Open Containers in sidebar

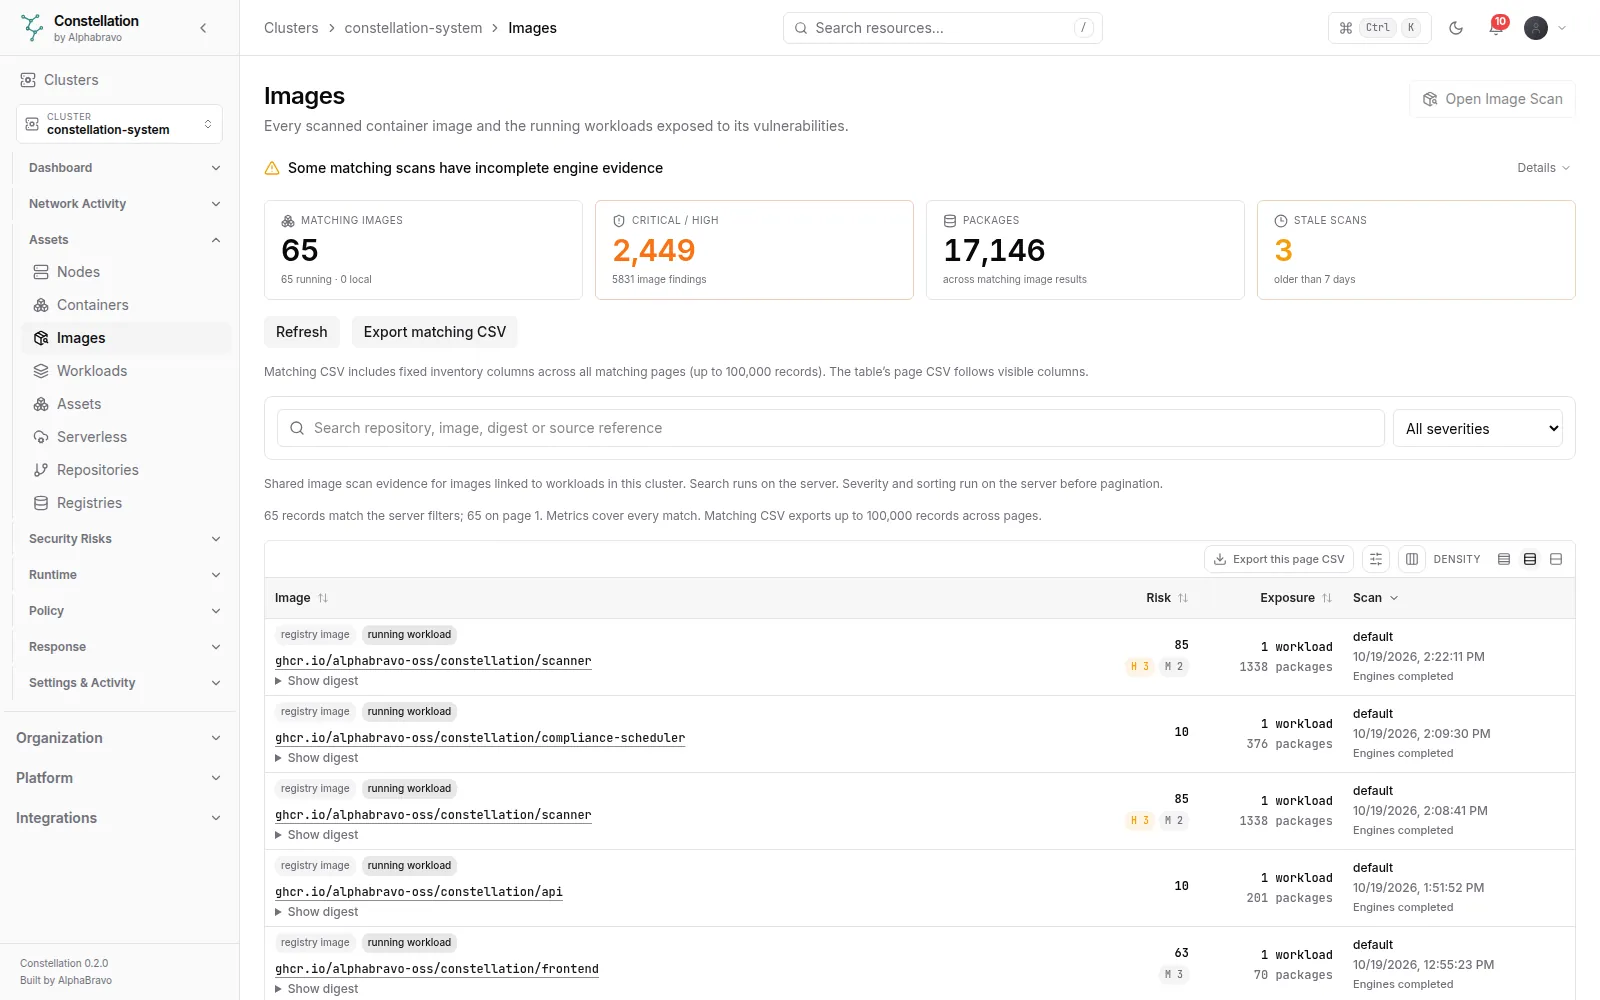126,305
